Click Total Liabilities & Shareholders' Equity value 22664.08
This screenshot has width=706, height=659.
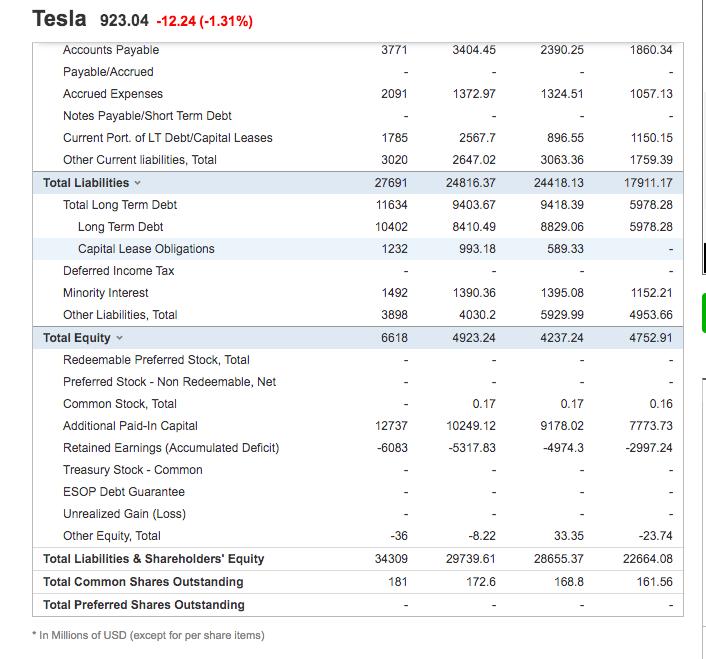(x=647, y=559)
